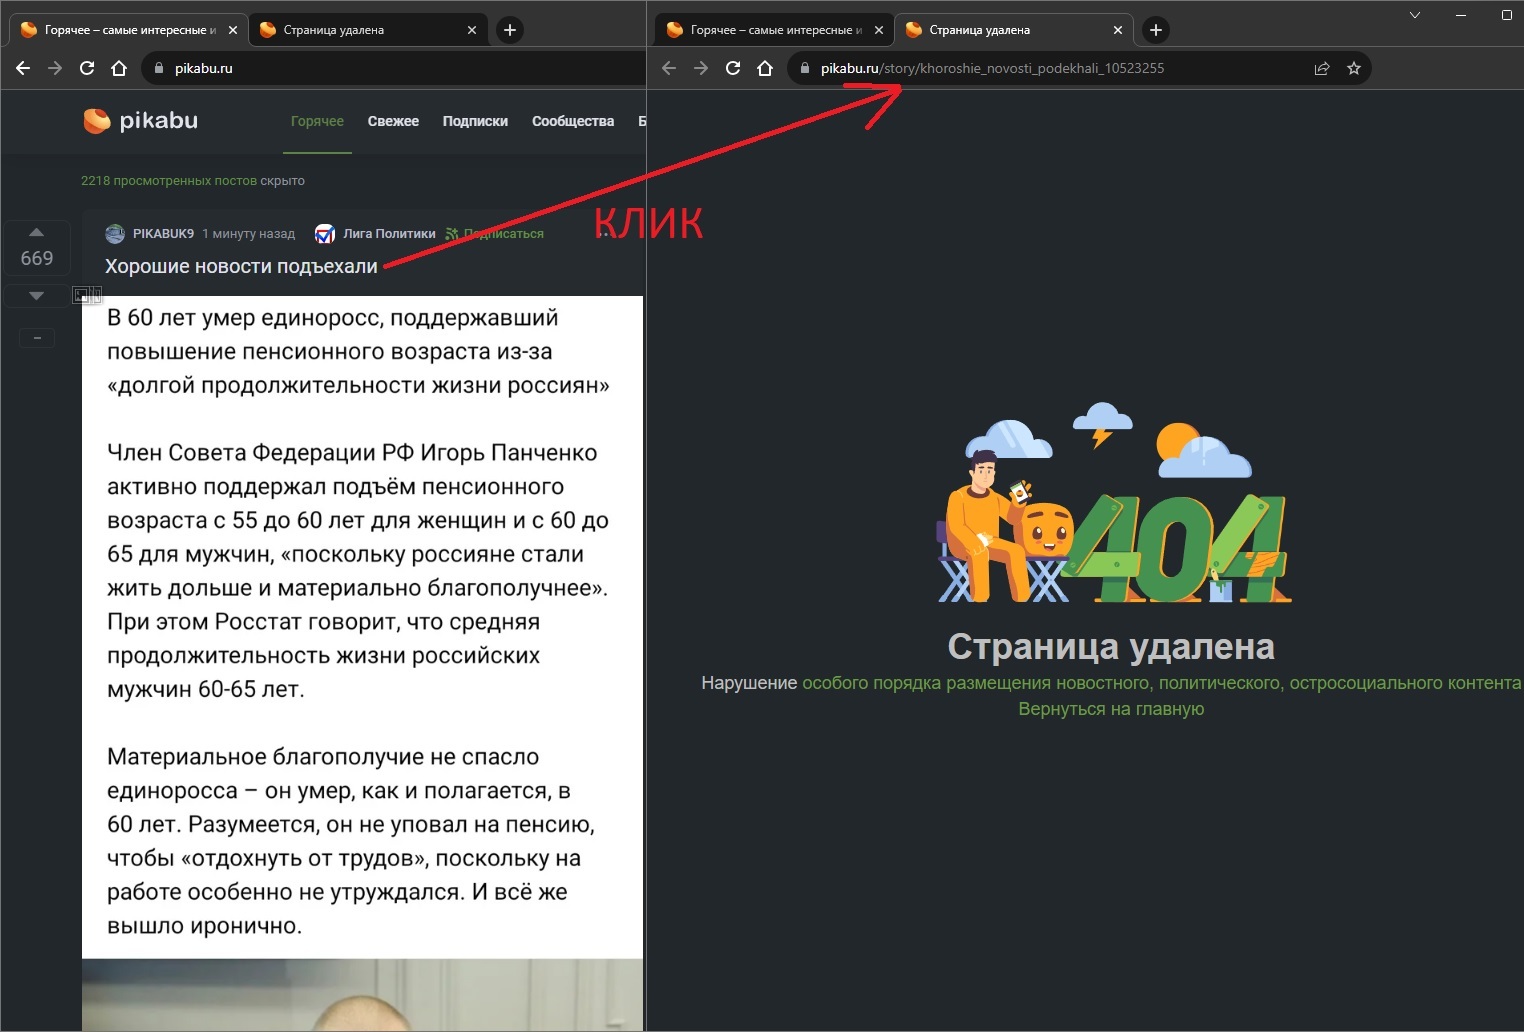The width and height of the screenshot is (1524, 1032).
Task: Collapse post with the minus button
Action: (x=37, y=338)
